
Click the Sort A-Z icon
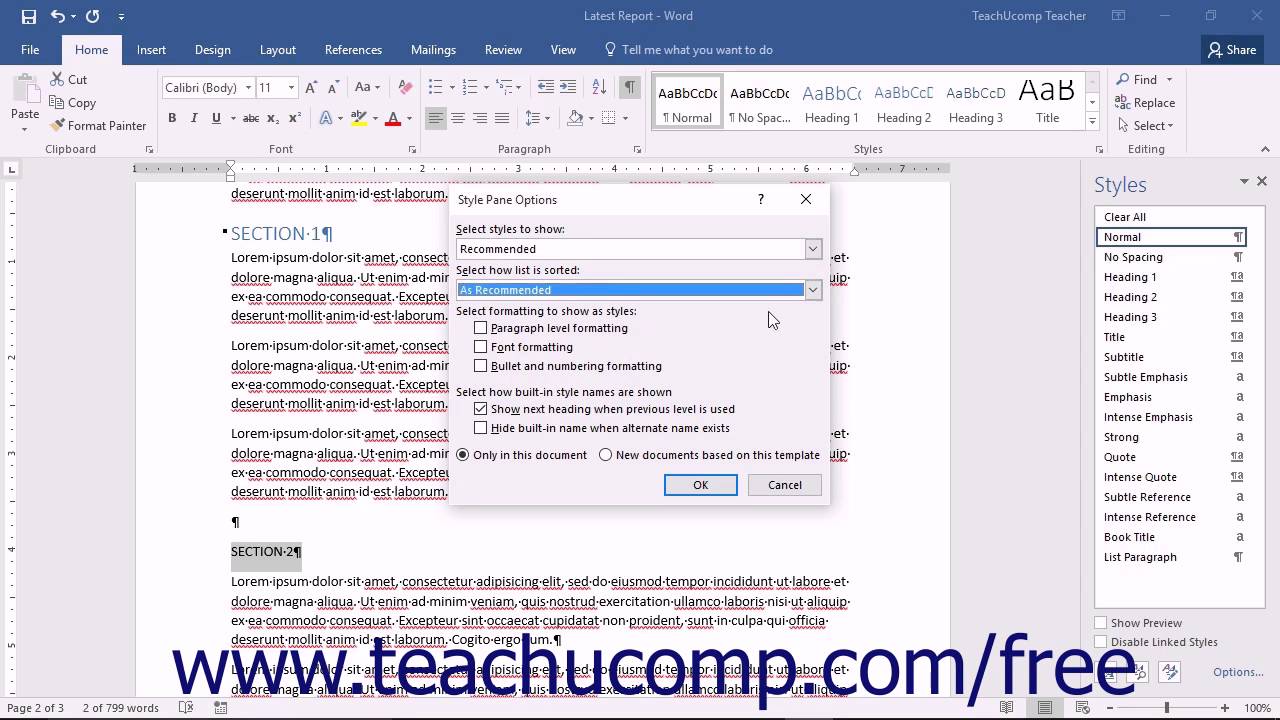[x=599, y=87]
